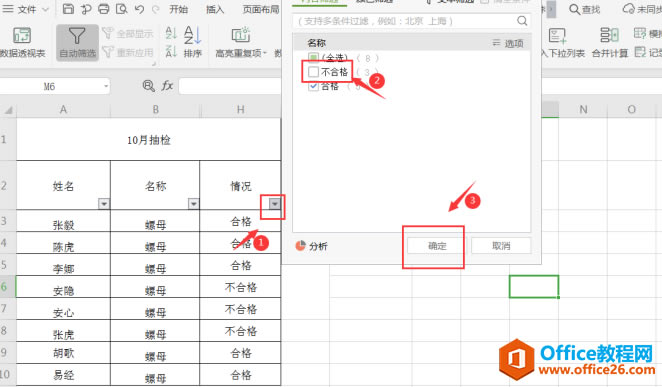The image size is (662, 387).
Task: Click cell containing 易经
Action: (x=63, y=374)
